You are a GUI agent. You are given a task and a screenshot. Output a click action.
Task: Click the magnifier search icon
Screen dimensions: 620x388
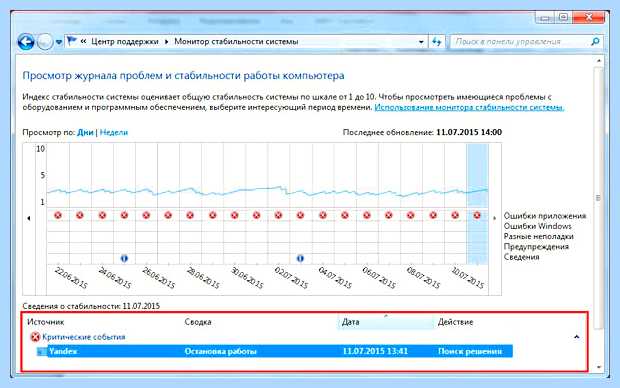[595, 42]
